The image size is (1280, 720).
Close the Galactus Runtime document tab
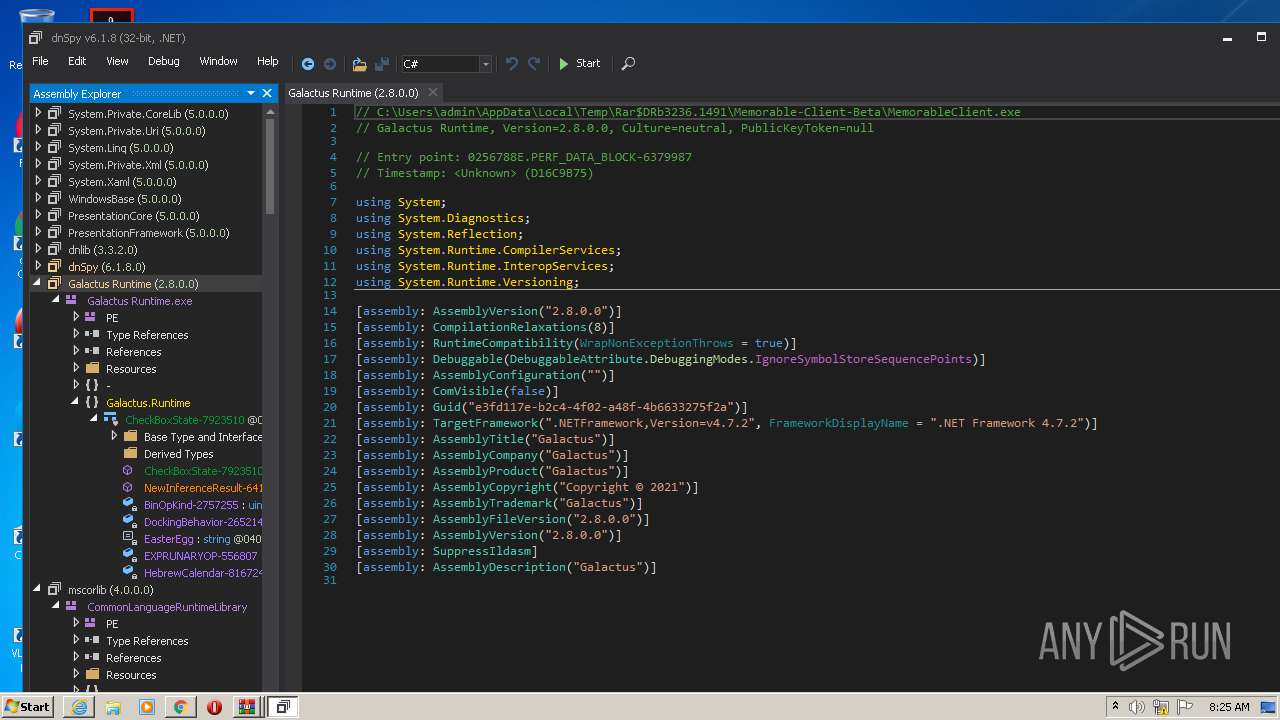click(431, 93)
